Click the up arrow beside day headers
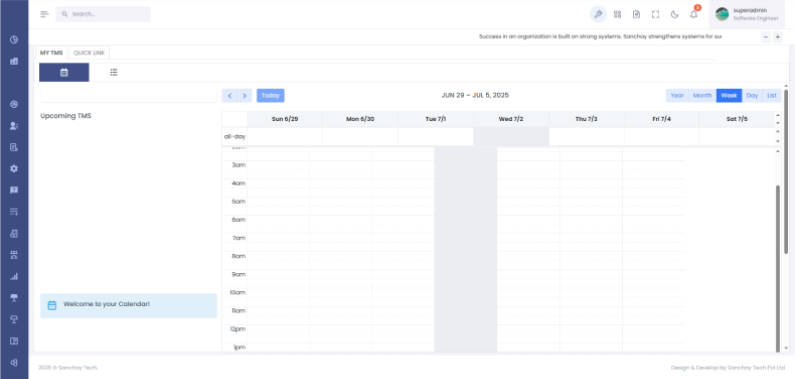This screenshot has width=795, height=379. point(778,116)
